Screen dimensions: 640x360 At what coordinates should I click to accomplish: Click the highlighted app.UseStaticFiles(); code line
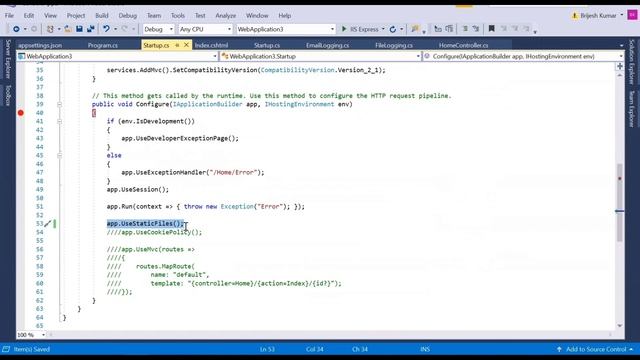point(145,224)
